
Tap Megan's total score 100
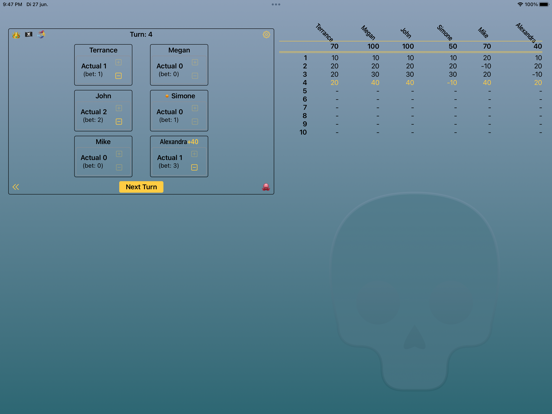(x=373, y=46)
